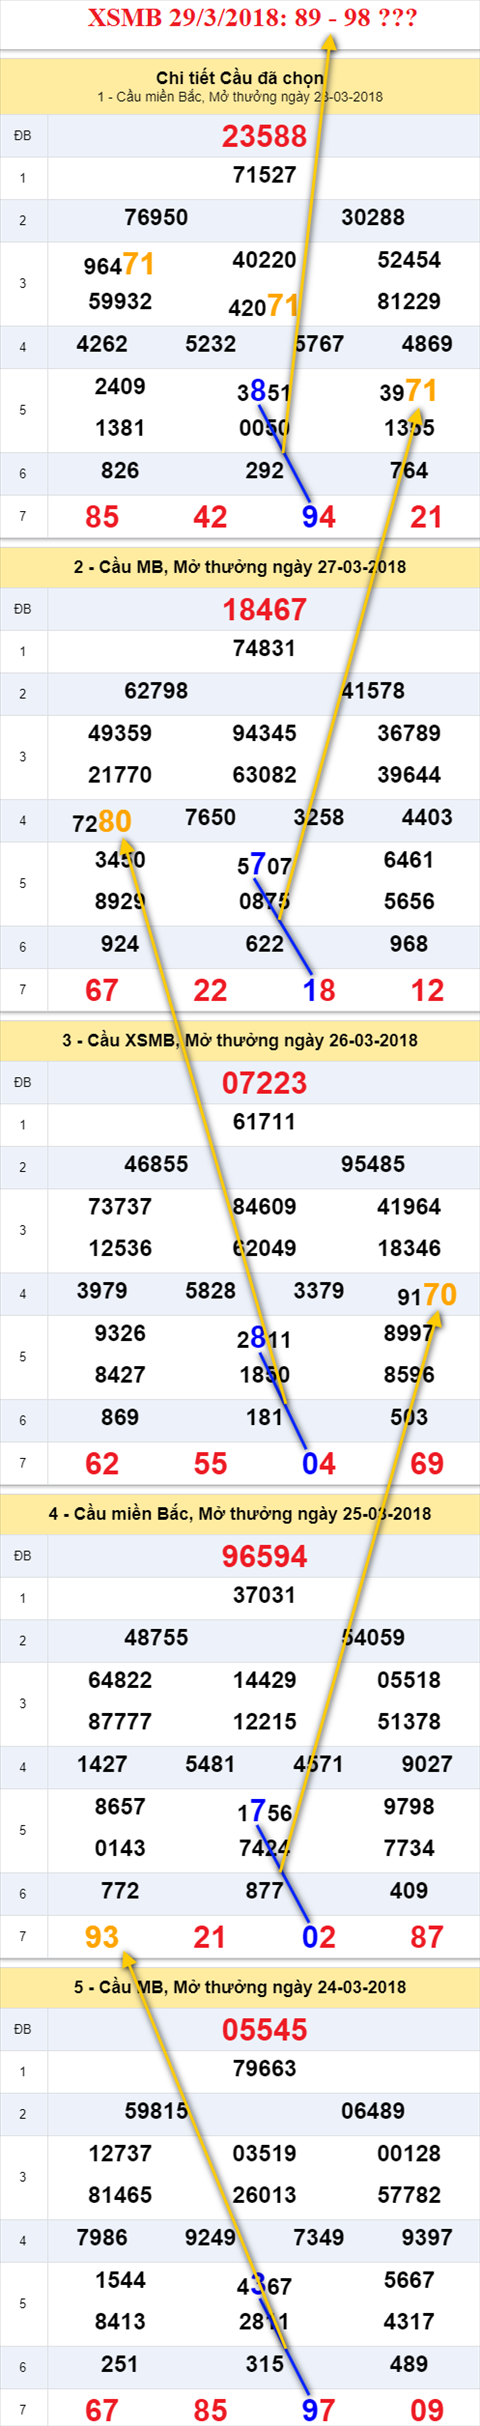
Task: Click the number 63082
Action: tap(264, 774)
